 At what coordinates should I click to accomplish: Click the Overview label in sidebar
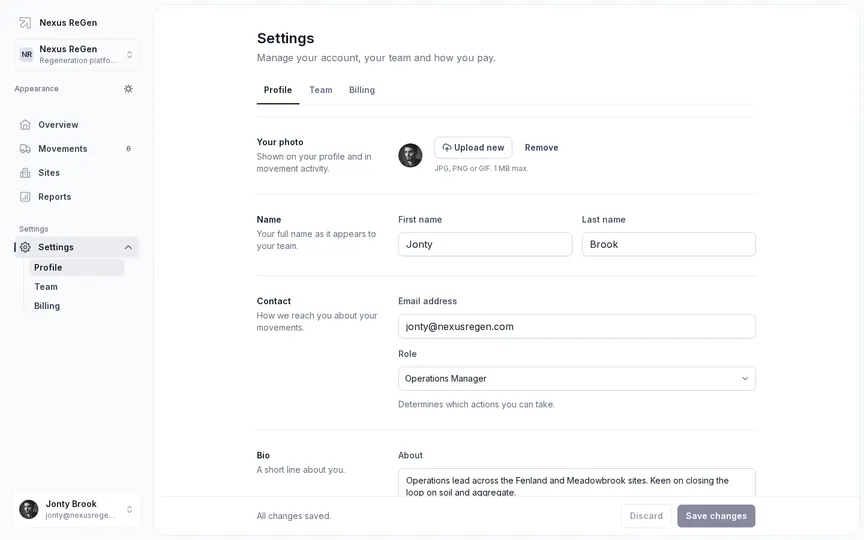point(58,125)
